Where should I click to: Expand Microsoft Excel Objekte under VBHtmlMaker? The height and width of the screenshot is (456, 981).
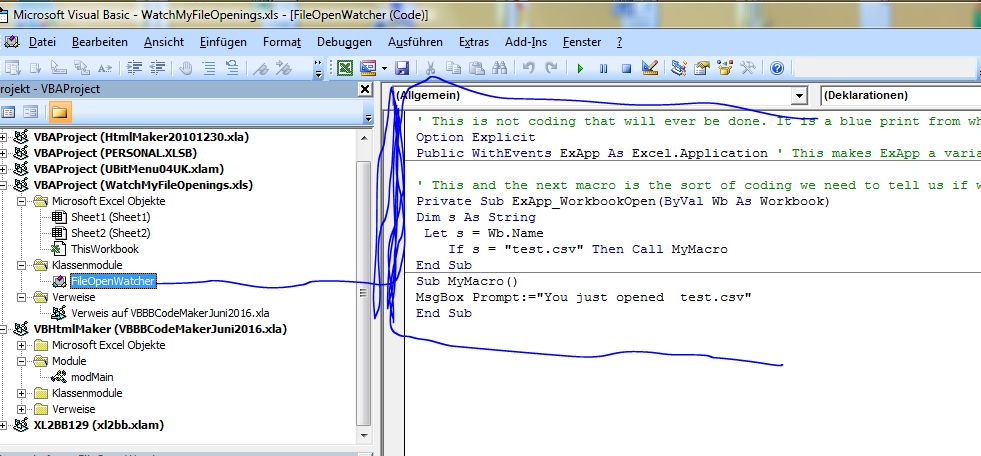pos(22,345)
